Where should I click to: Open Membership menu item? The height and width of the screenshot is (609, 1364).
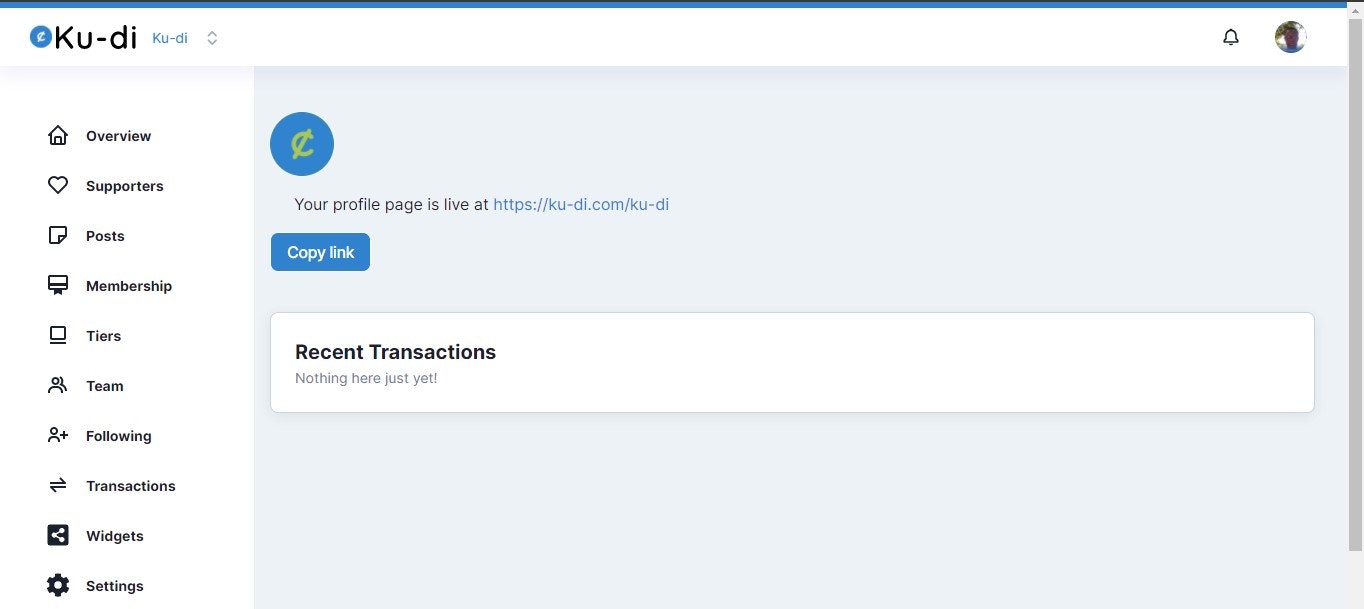click(x=129, y=286)
